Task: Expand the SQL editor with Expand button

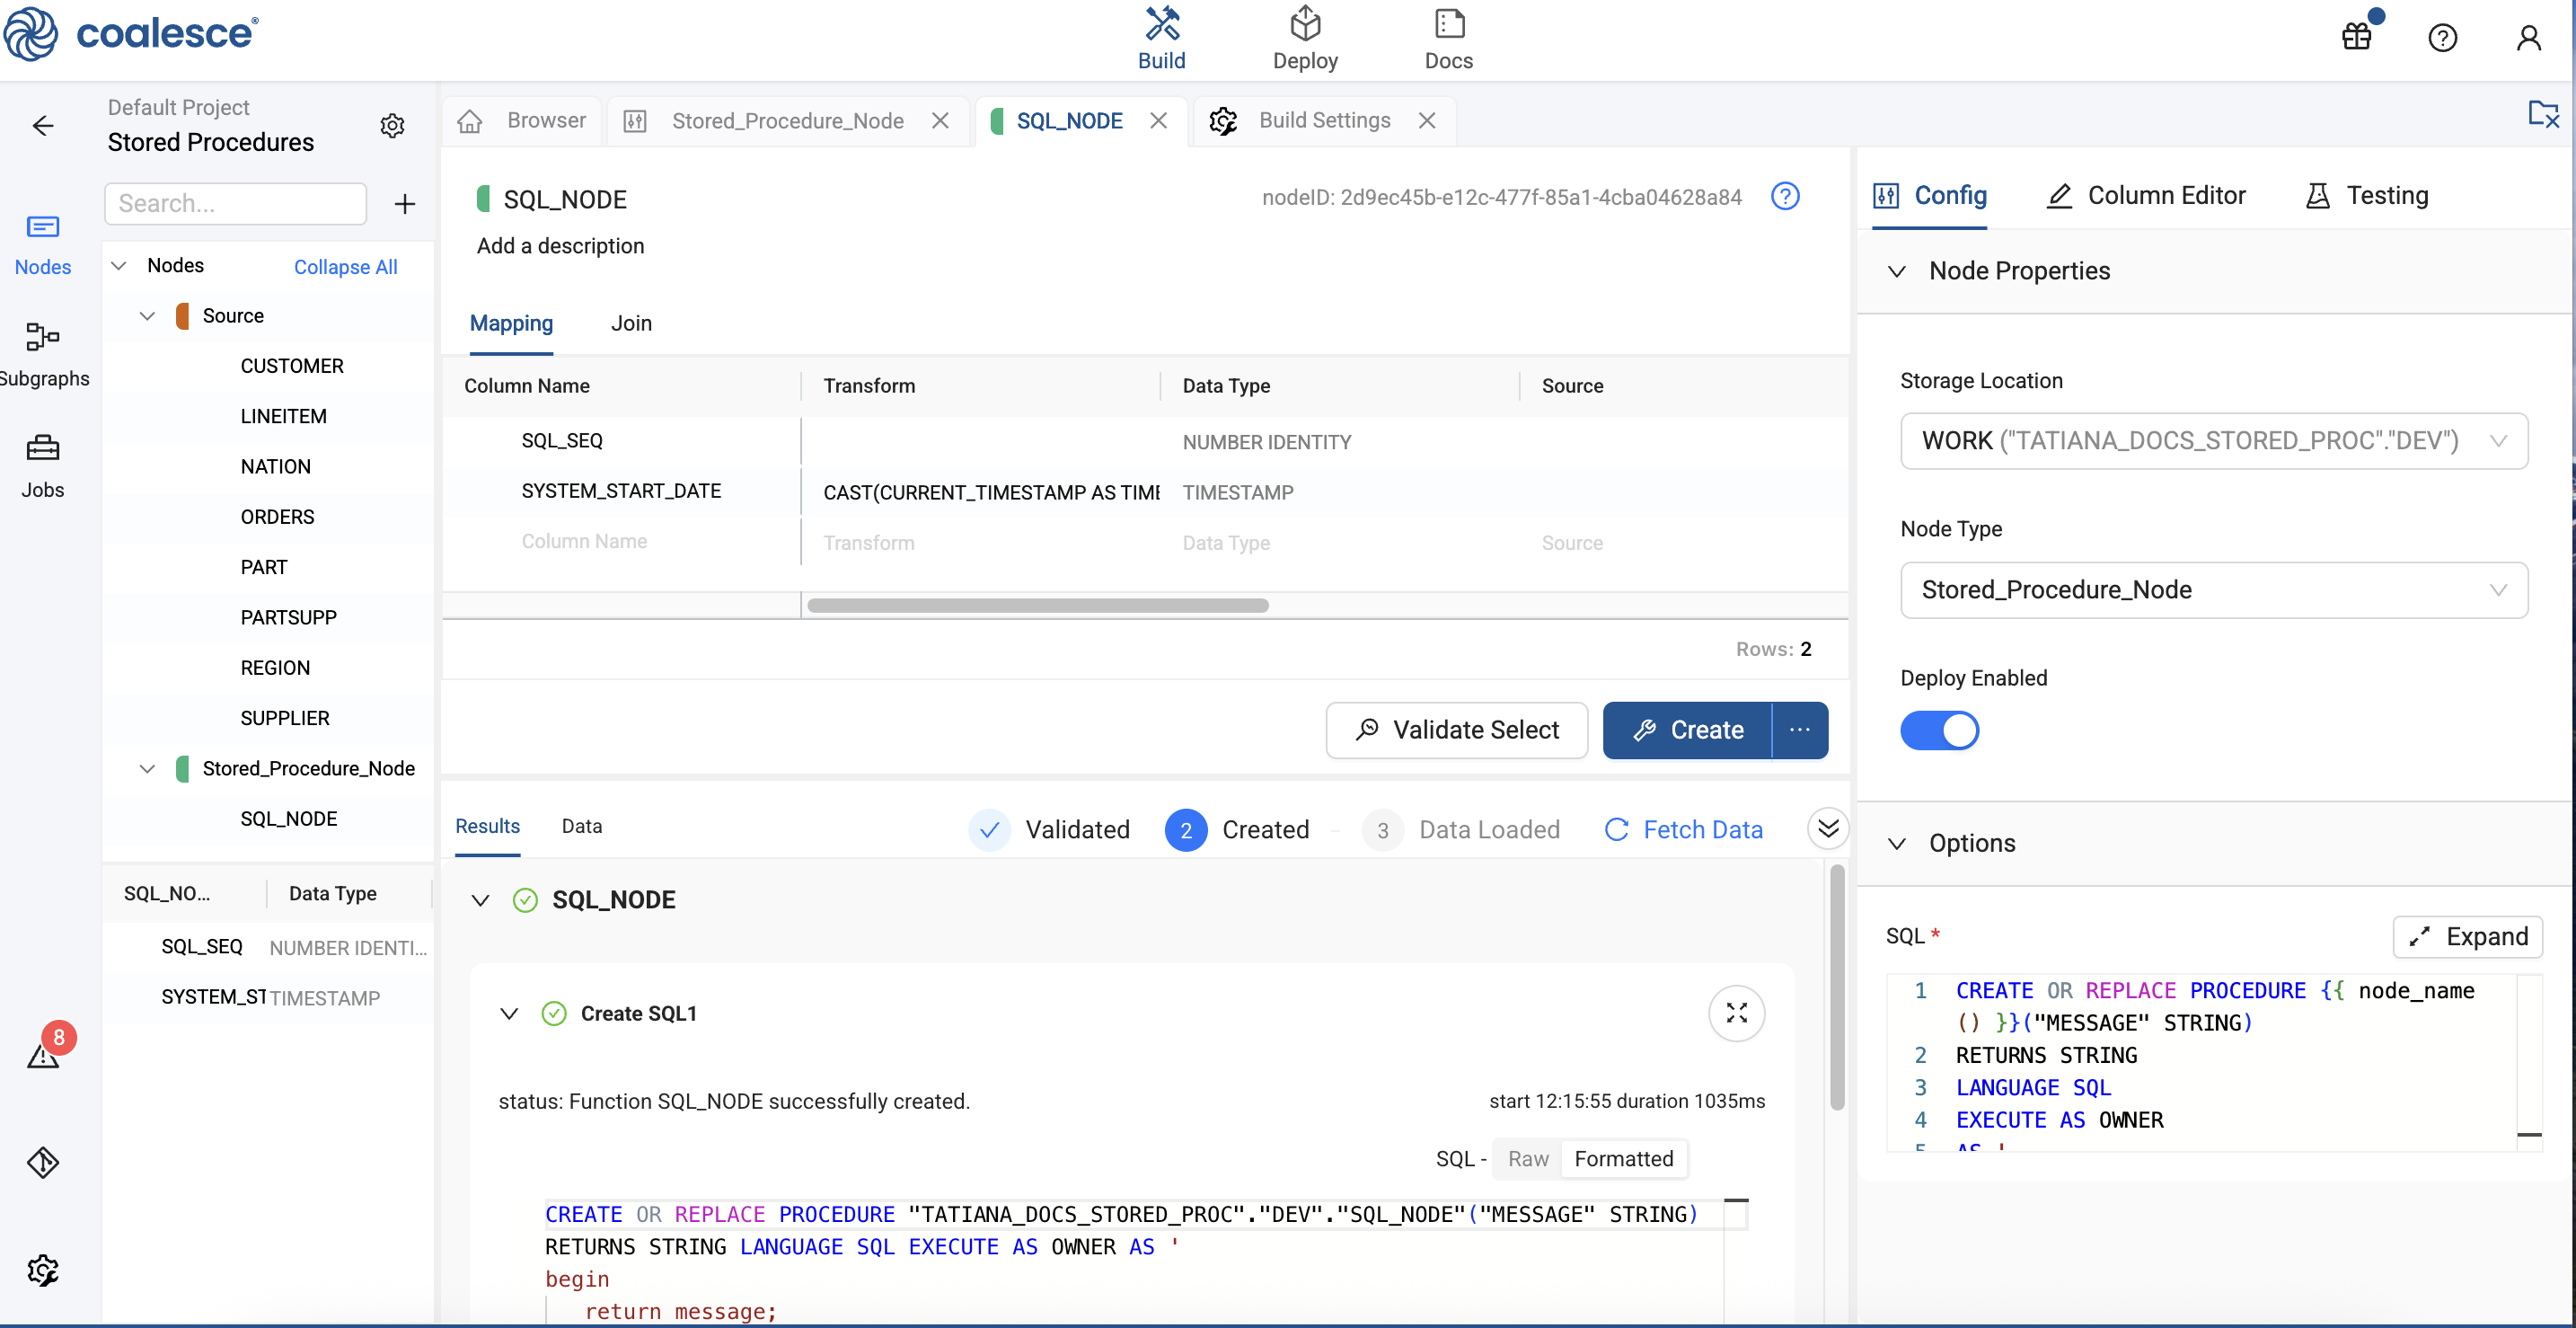Action: tap(2467, 937)
